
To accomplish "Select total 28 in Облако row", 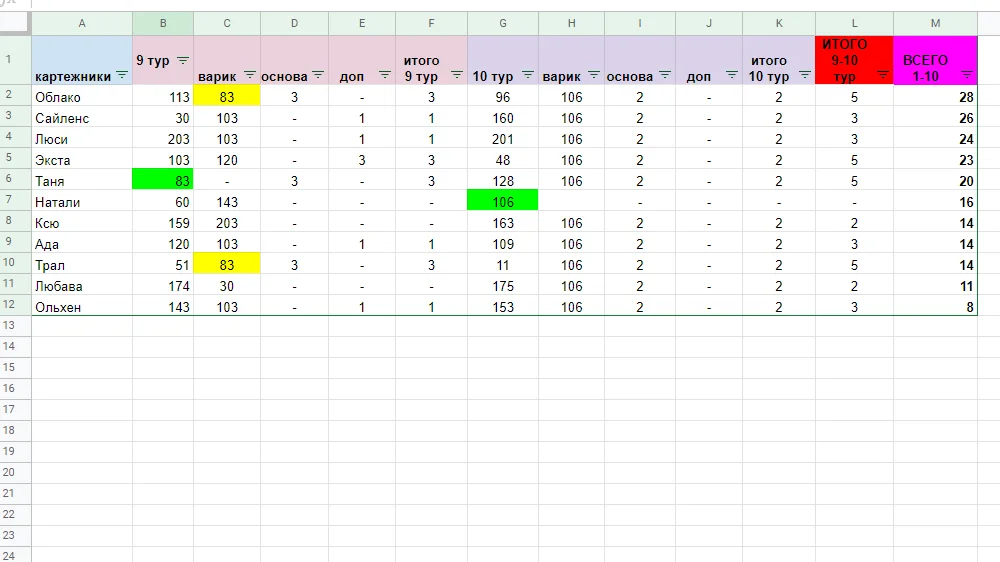I will 935,97.
